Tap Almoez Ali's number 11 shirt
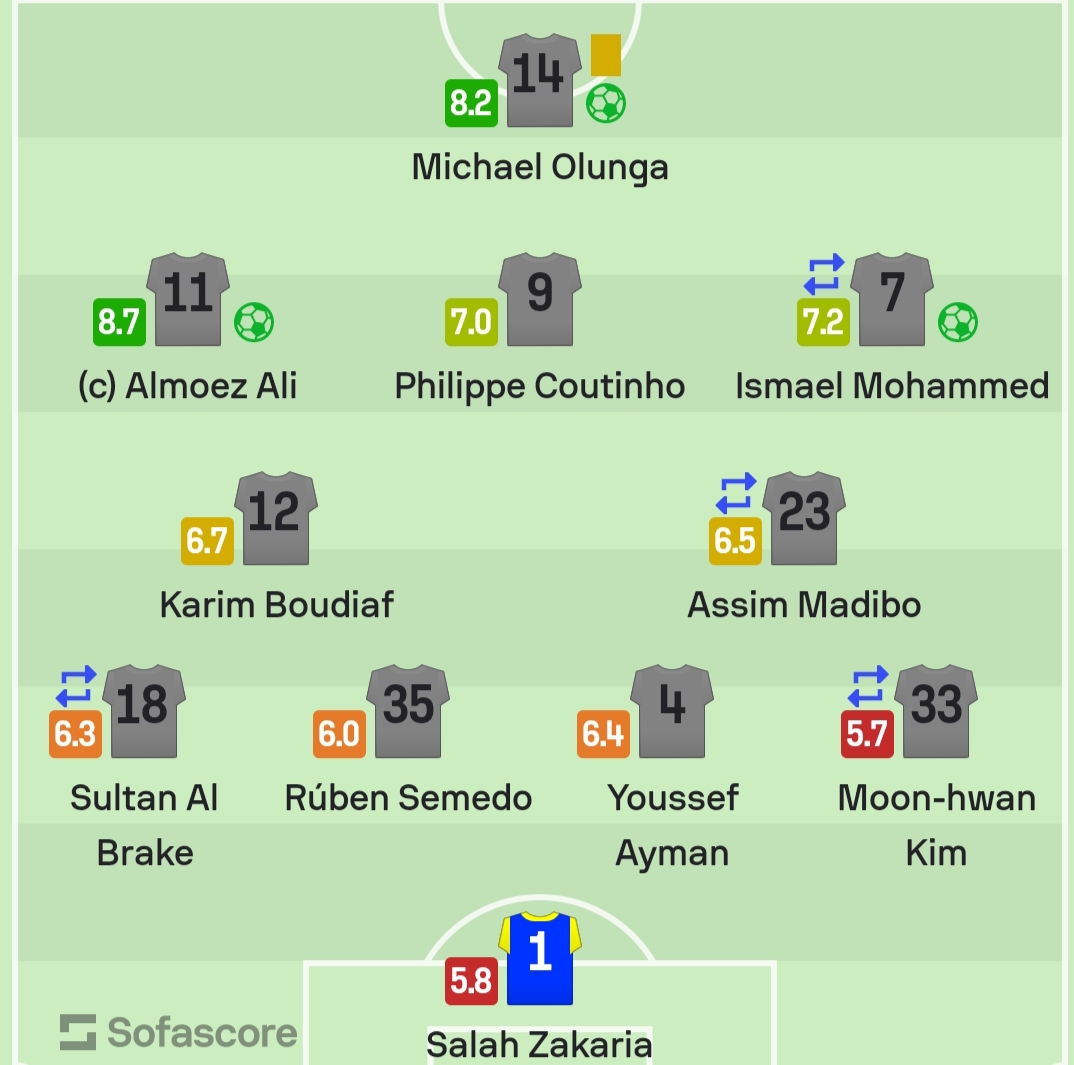Screen dimensions: 1074x1065 pos(188,299)
